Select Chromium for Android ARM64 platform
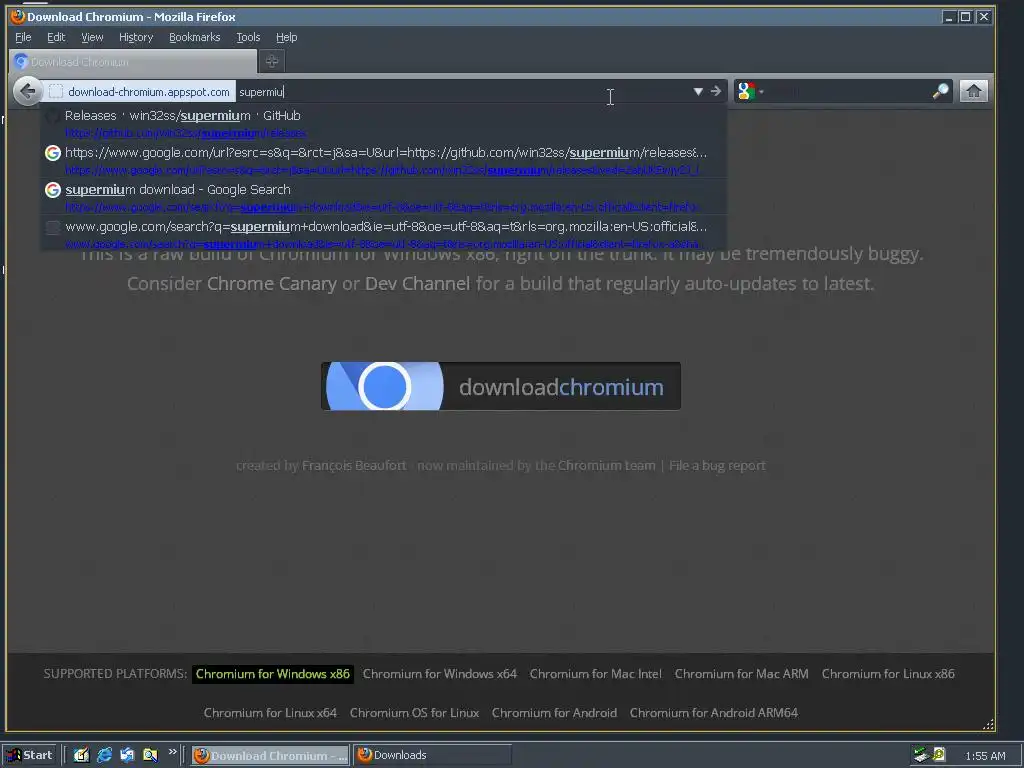Screen dimensions: 1024x768 click(x=714, y=713)
